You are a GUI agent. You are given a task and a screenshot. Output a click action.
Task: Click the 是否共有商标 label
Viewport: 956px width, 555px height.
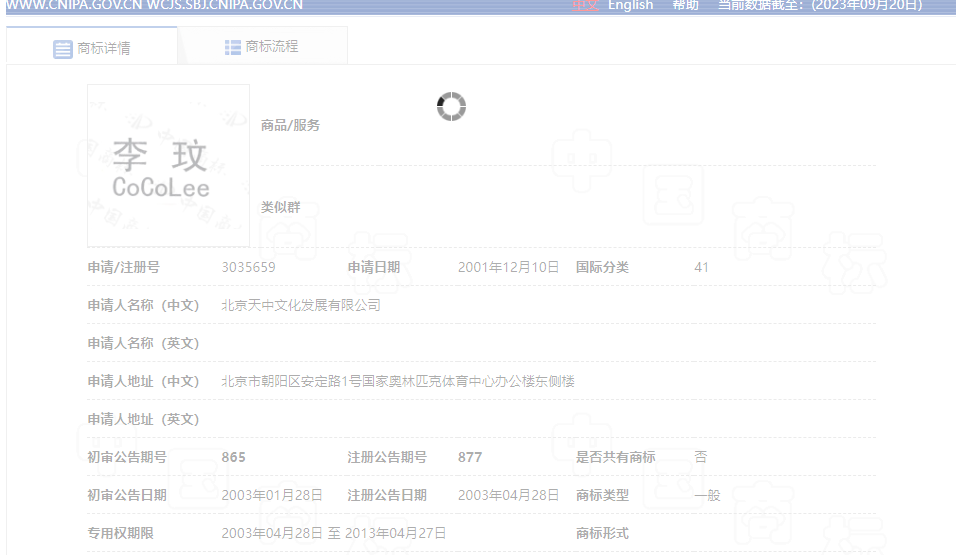coord(616,457)
